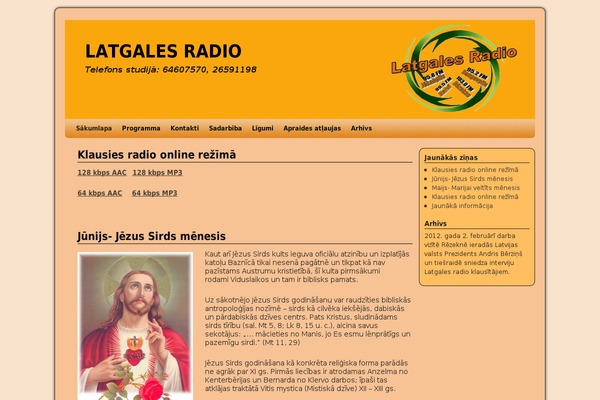
Task: Open the 128 kbps MP3 stream link
Action: point(157,173)
